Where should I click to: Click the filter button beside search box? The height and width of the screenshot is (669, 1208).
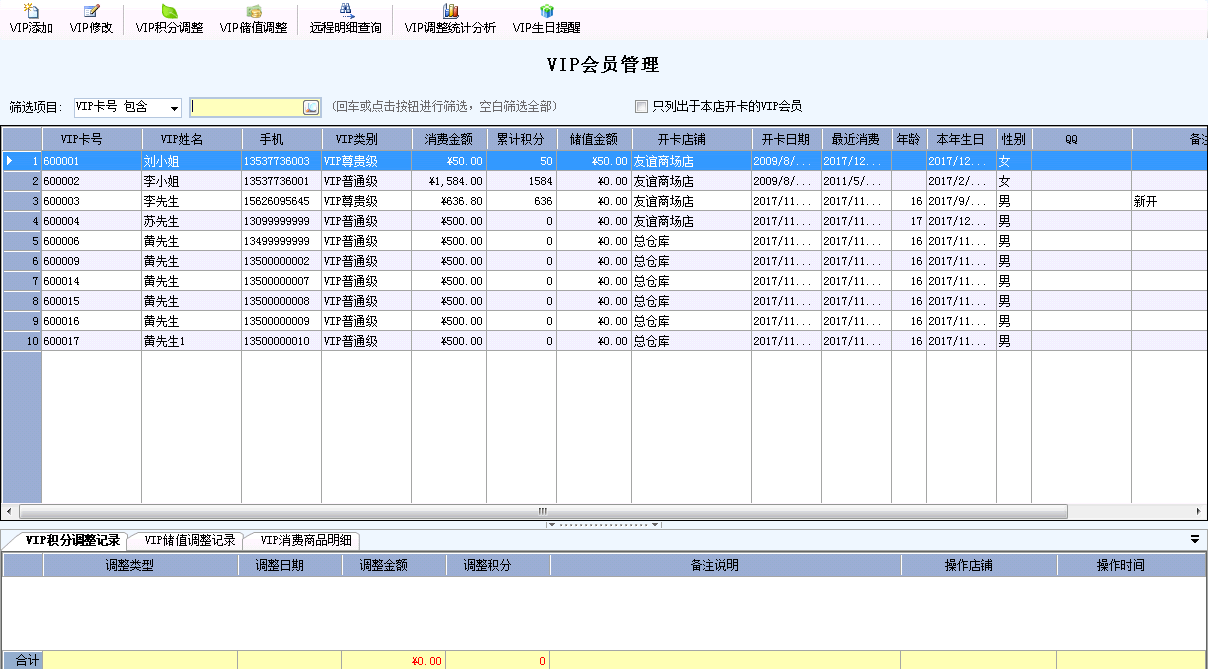311,107
